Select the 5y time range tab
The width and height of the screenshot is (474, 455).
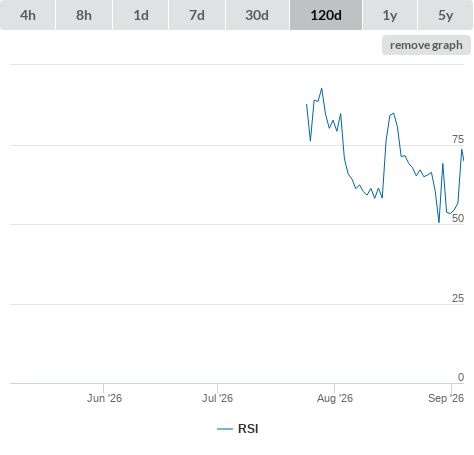tap(445, 15)
